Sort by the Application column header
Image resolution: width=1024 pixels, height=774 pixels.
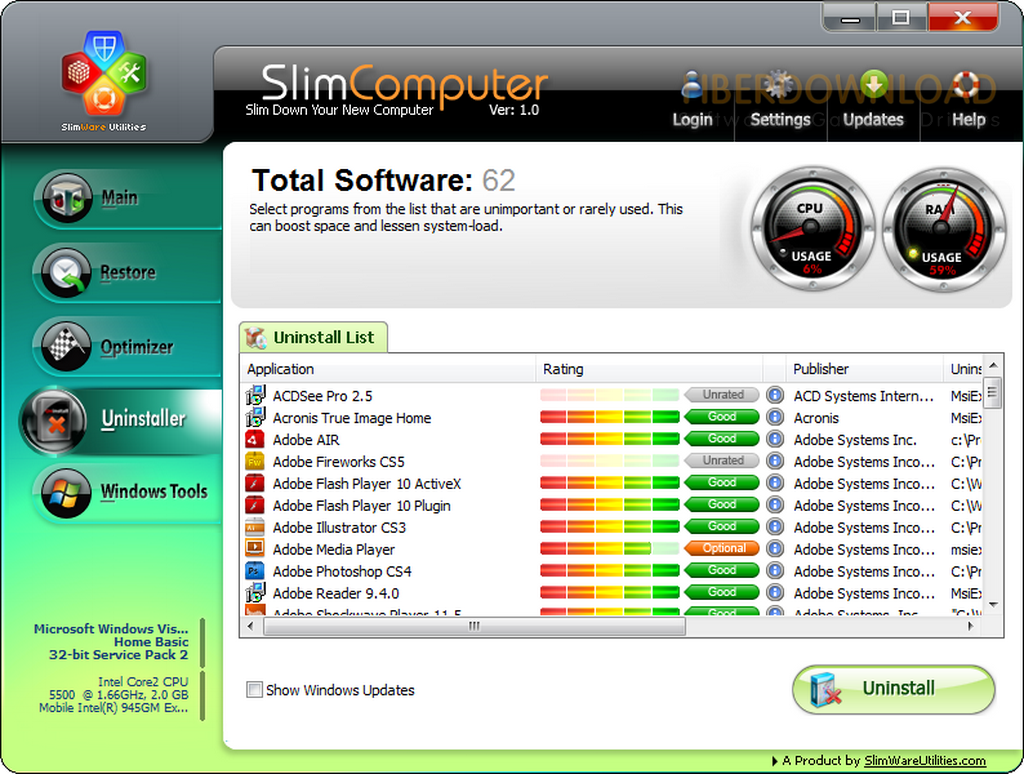coord(388,369)
